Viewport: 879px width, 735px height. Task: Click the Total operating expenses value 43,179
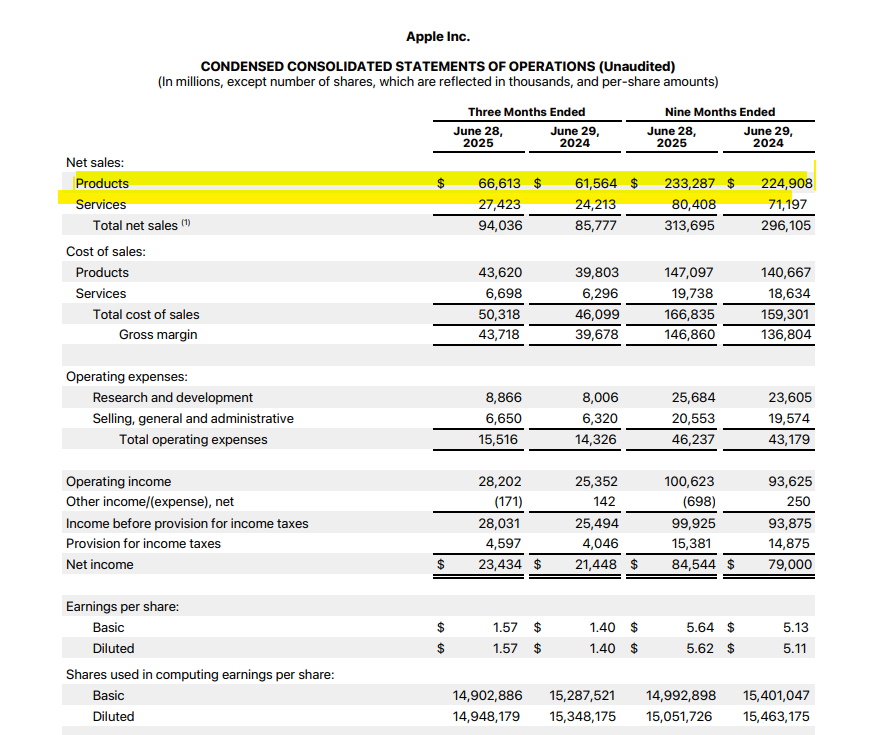(x=789, y=440)
